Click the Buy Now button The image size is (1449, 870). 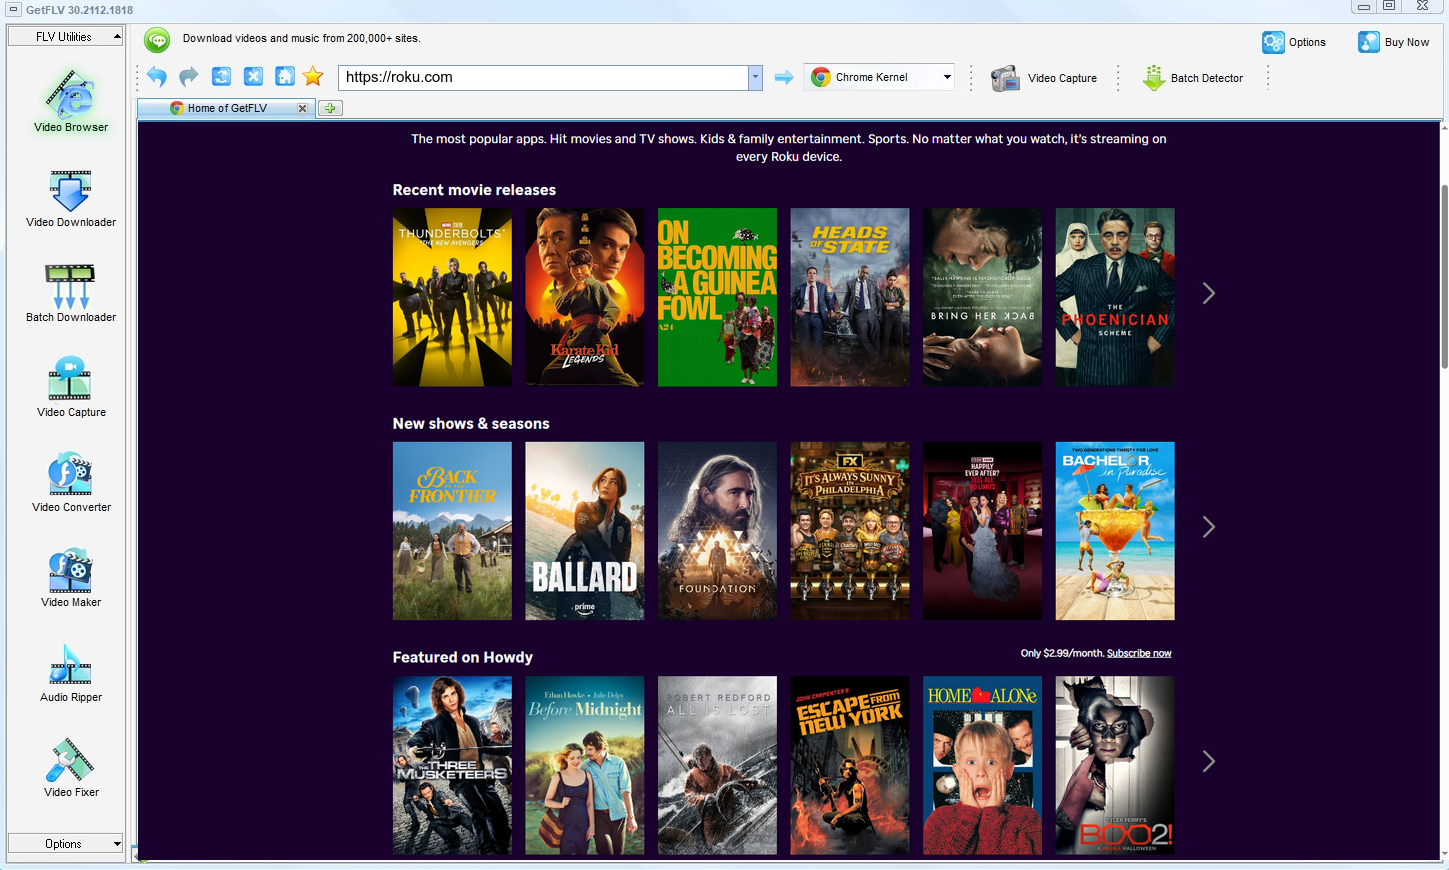[1394, 42]
